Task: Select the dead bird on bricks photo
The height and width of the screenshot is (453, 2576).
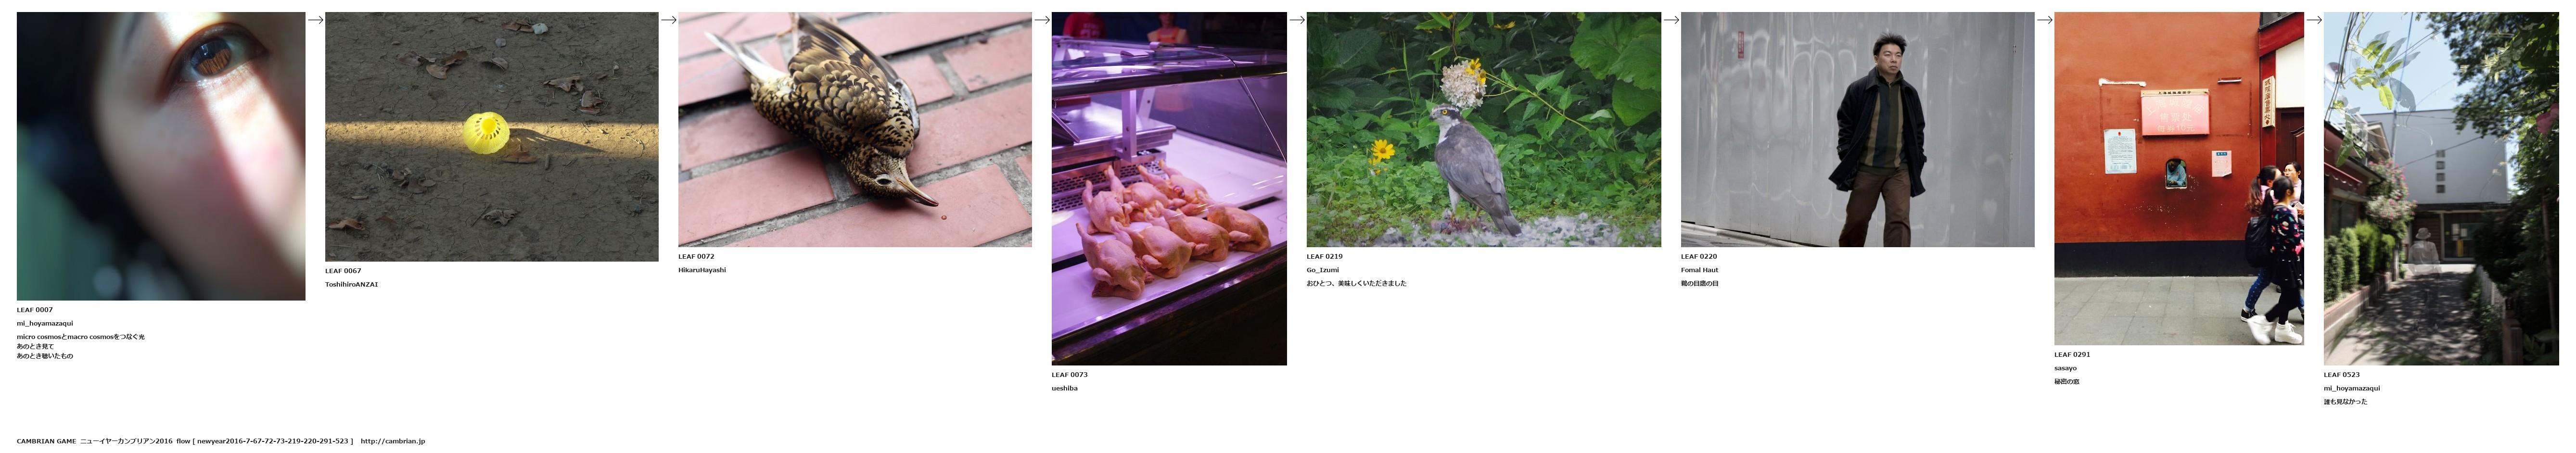Action: 854,129
